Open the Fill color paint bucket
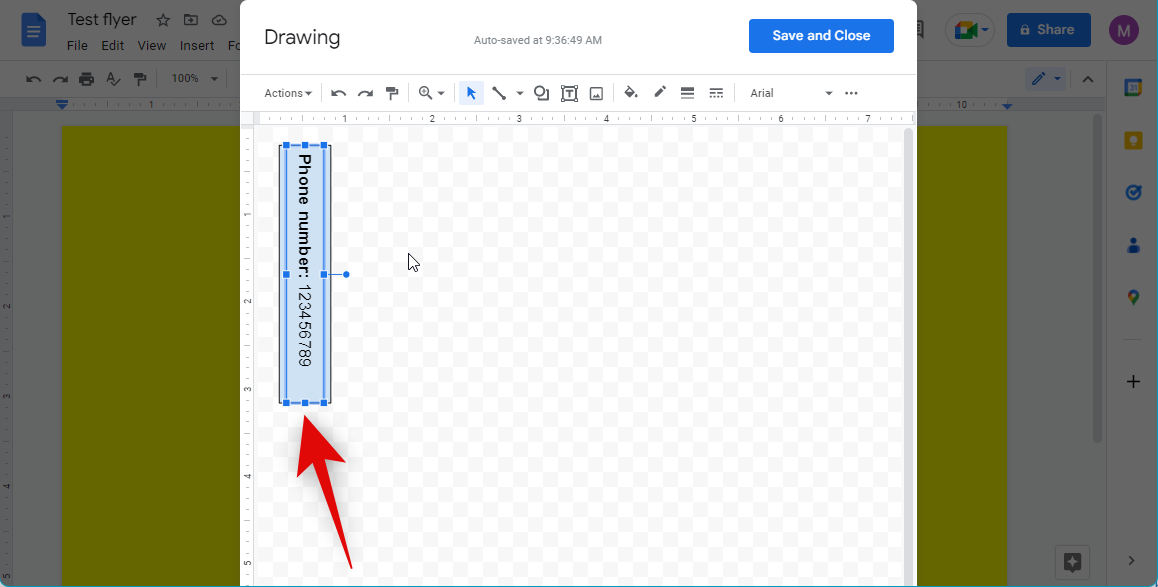 pos(631,93)
